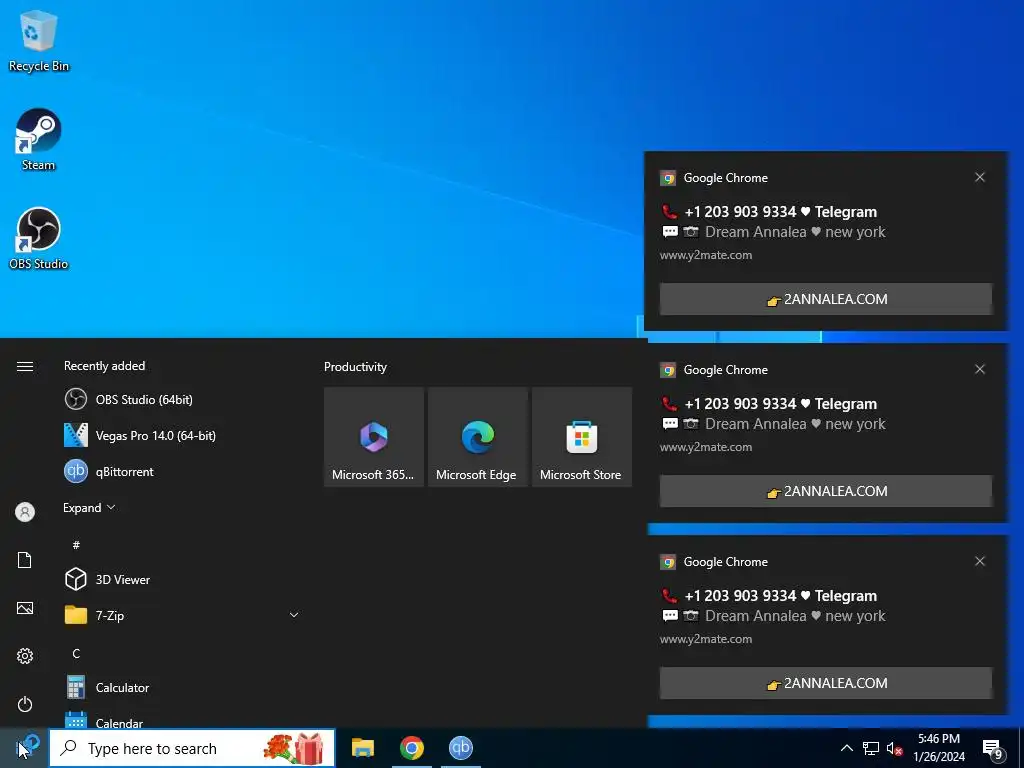Image resolution: width=1024 pixels, height=768 pixels.
Task: Click the taskbar search box
Action: click(x=192, y=748)
